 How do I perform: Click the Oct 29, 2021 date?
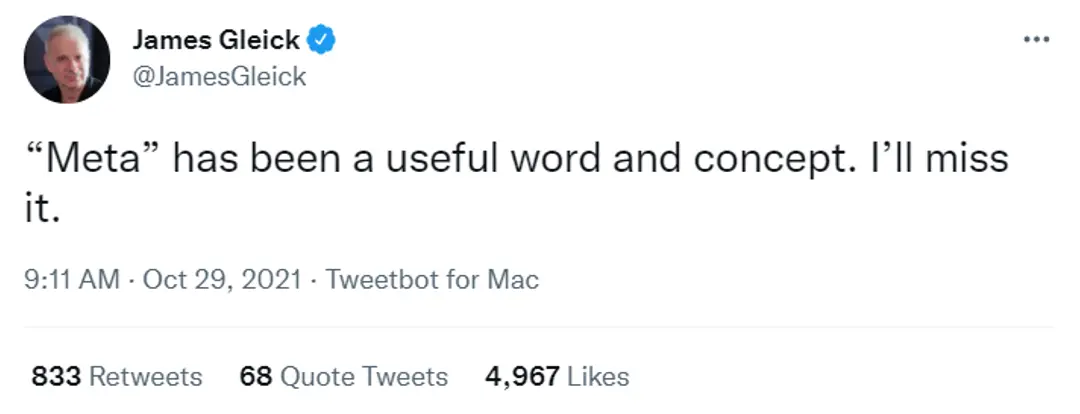click(222, 279)
